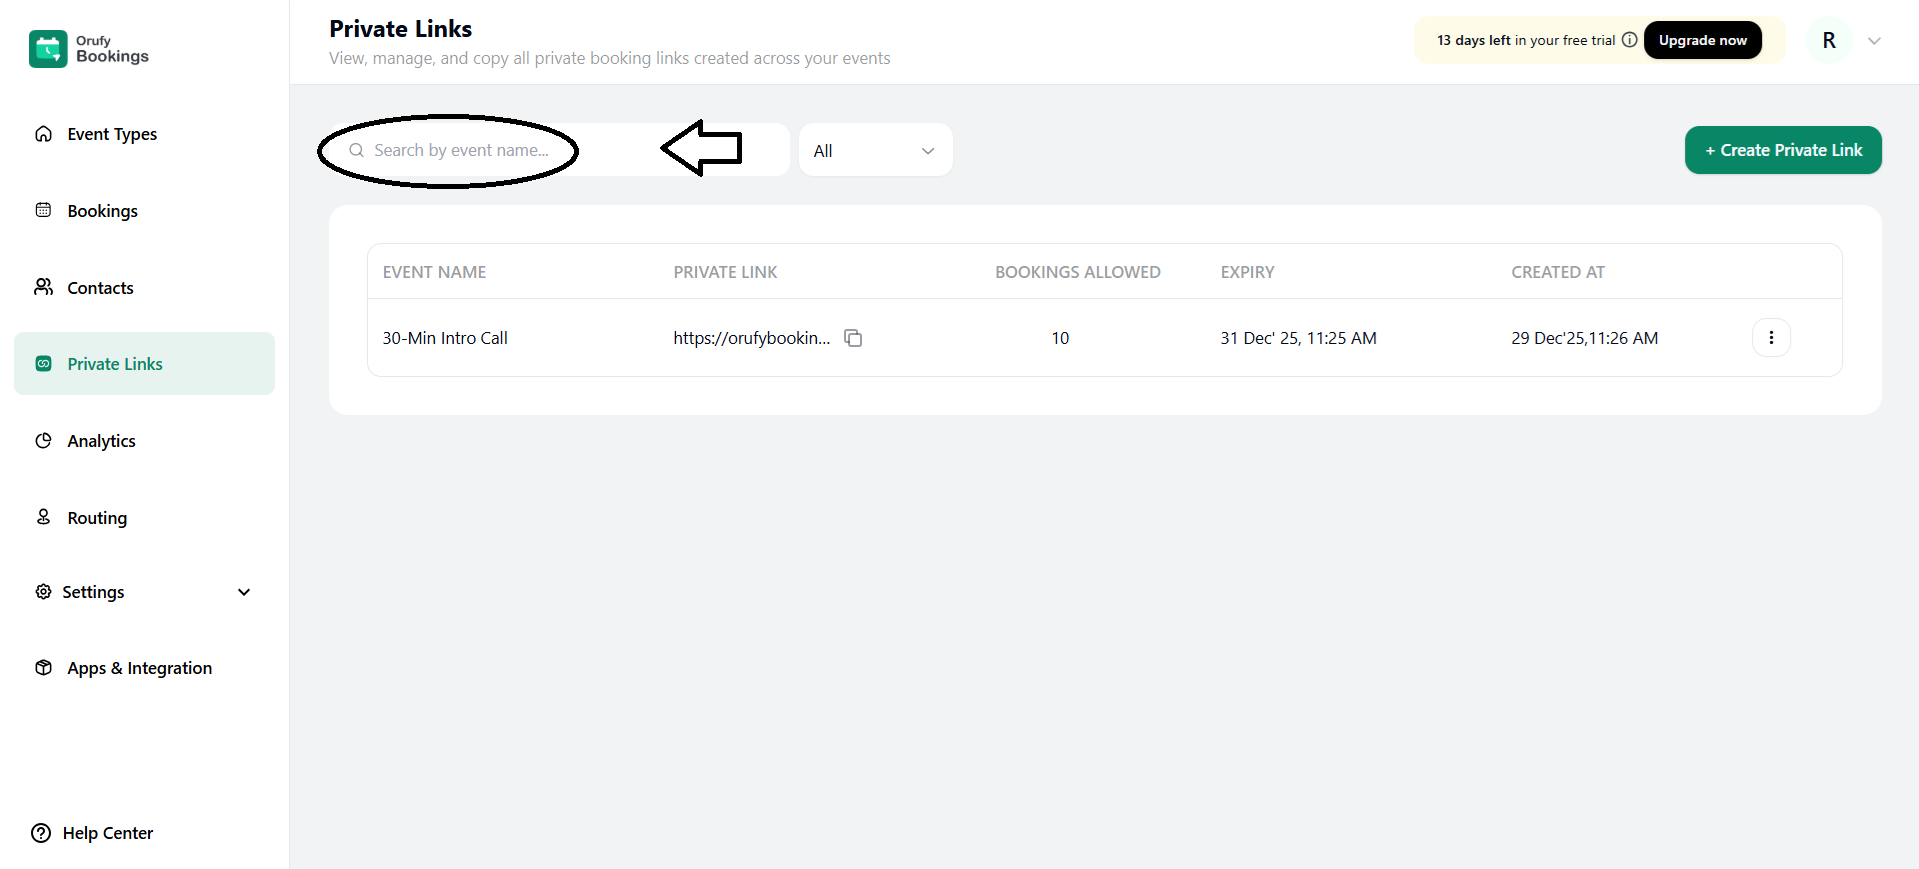Viewport: 1919px width, 869px height.
Task: Click the Apps & Integration cube icon
Action: tap(43, 668)
